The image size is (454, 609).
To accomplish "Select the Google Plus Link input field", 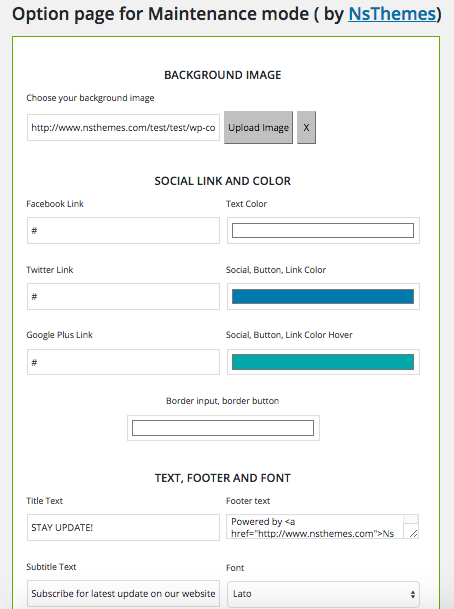I will 123,362.
